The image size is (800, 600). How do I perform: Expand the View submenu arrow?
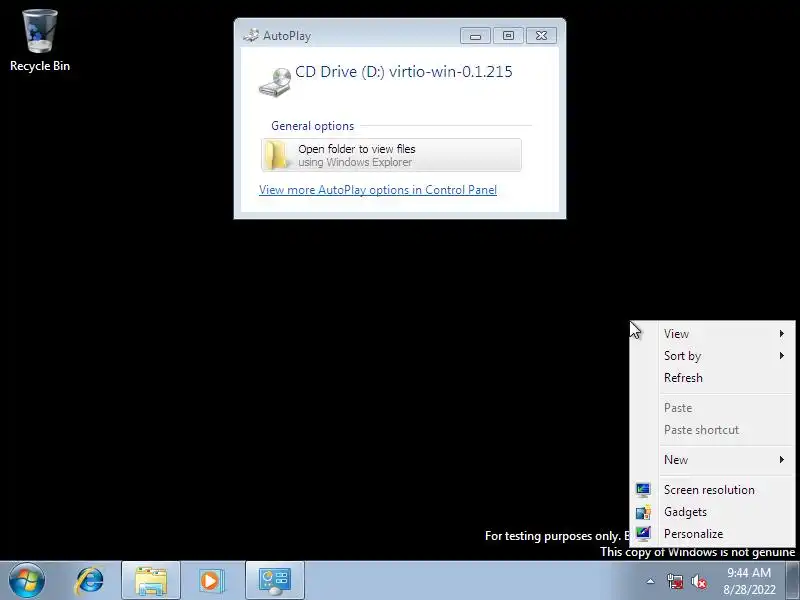782,334
